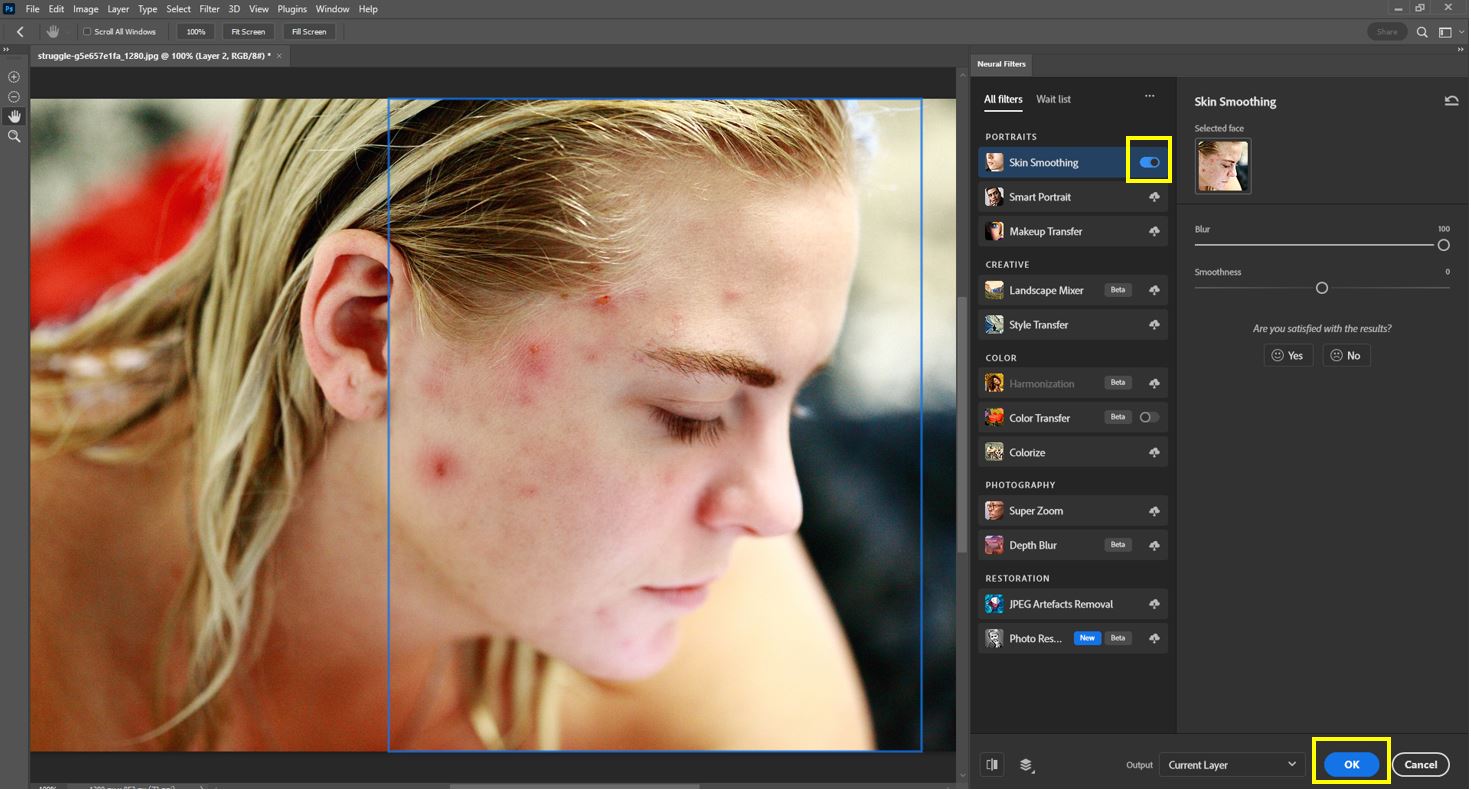This screenshot has width=1471, height=790.
Task: Select the Skin Smoothing filter row
Action: coord(1073,162)
